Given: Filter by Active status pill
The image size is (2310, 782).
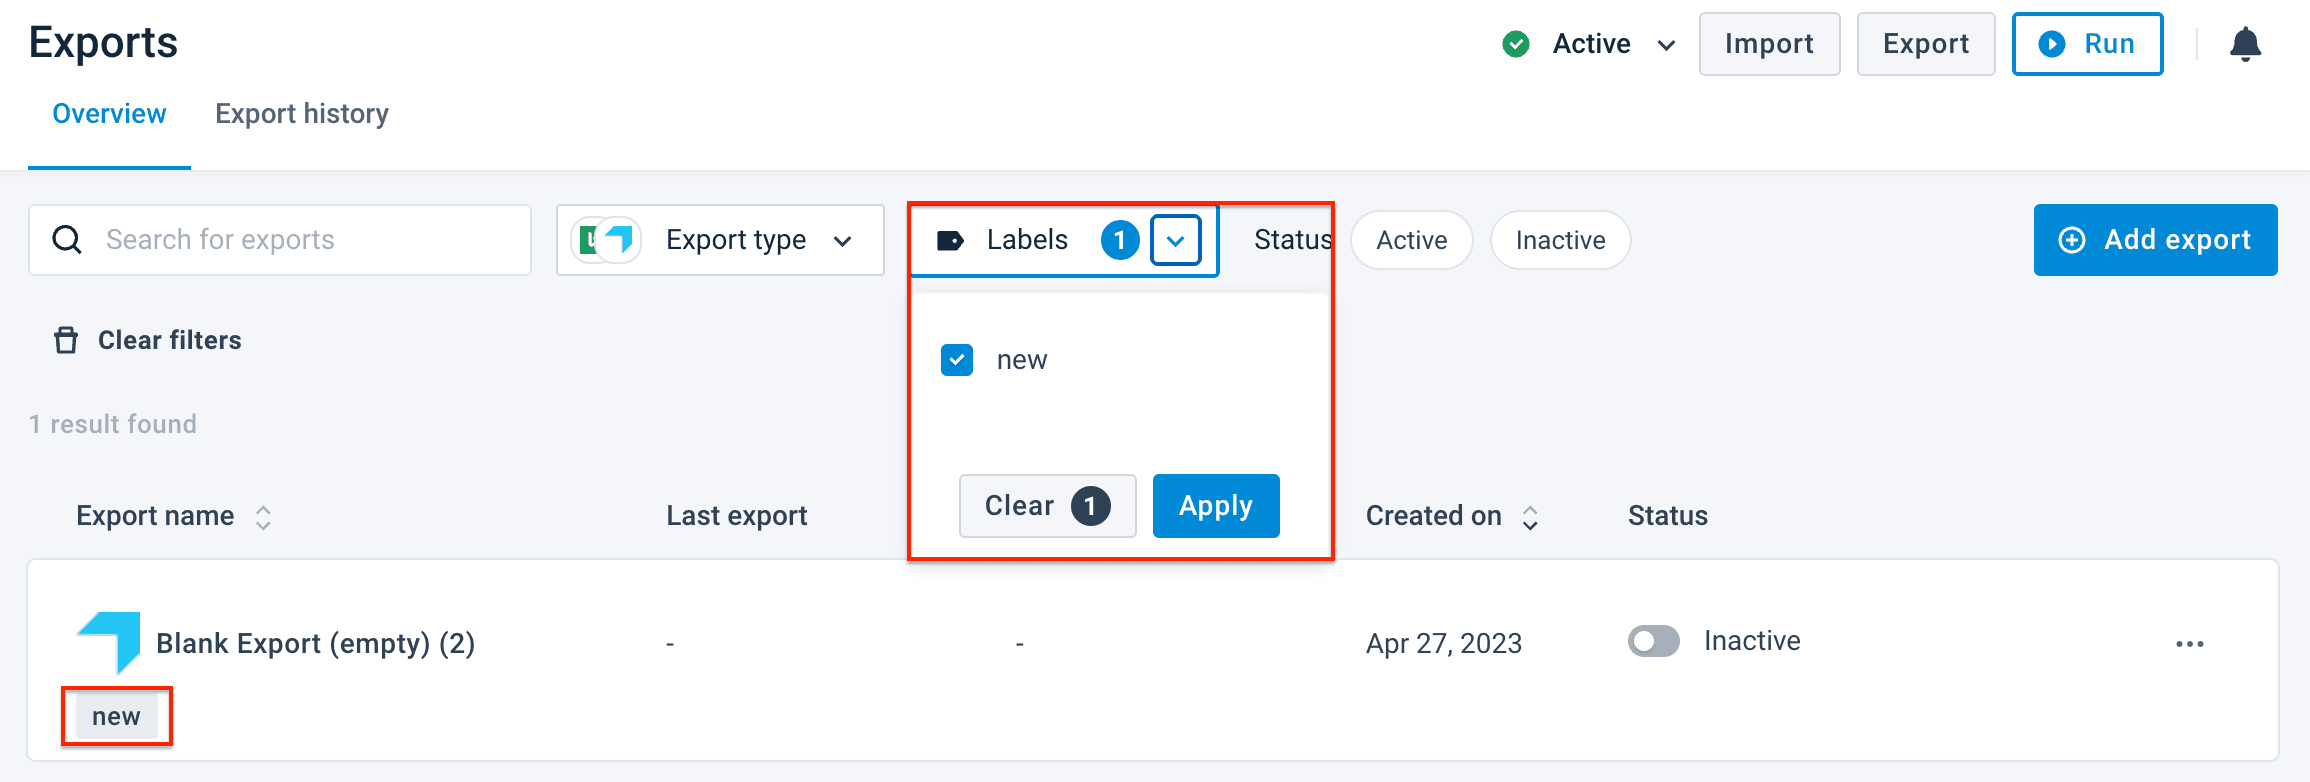Looking at the screenshot, I should click(x=1411, y=240).
